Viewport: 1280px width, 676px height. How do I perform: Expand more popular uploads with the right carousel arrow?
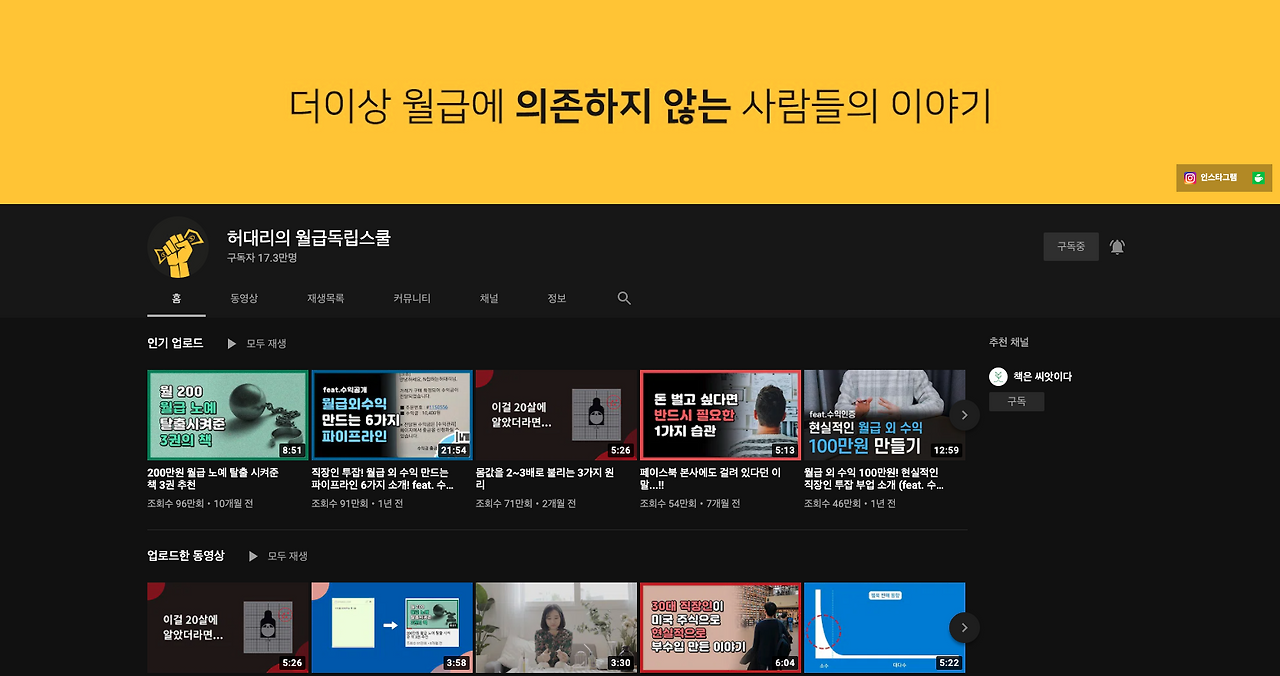click(x=963, y=415)
